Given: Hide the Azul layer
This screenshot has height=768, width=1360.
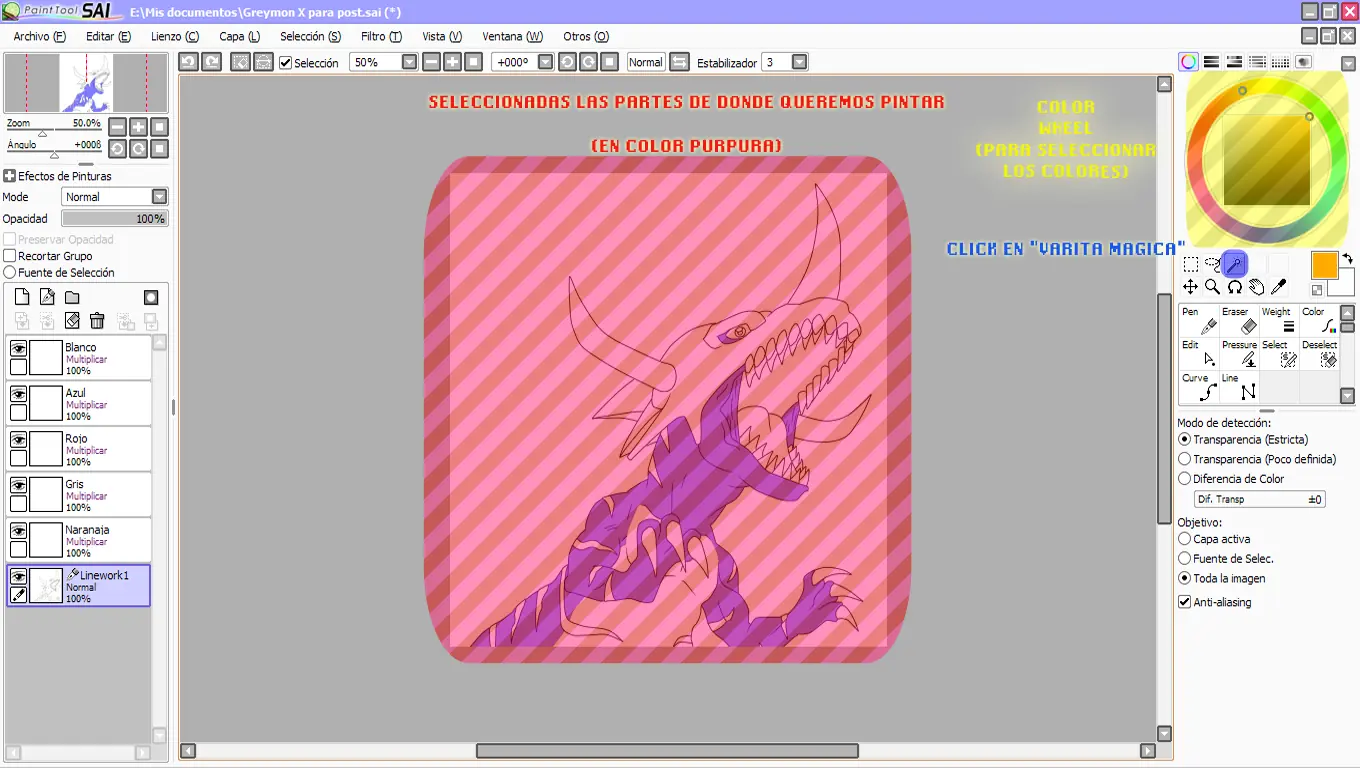Looking at the screenshot, I should tap(18, 394).
